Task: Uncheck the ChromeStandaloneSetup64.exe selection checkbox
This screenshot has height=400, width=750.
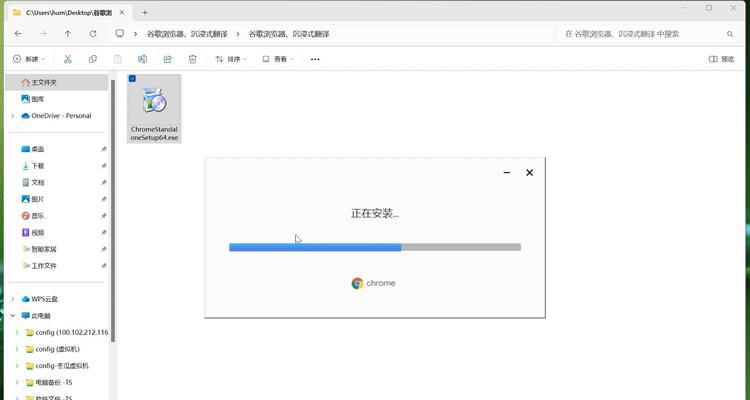Action: tap(132, 78)
